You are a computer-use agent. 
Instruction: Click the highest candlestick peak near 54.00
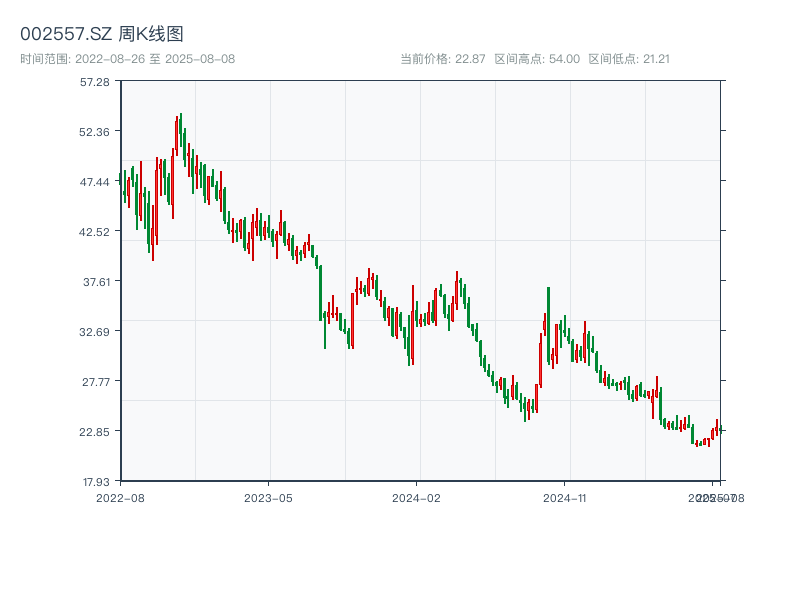pos(181,130)
